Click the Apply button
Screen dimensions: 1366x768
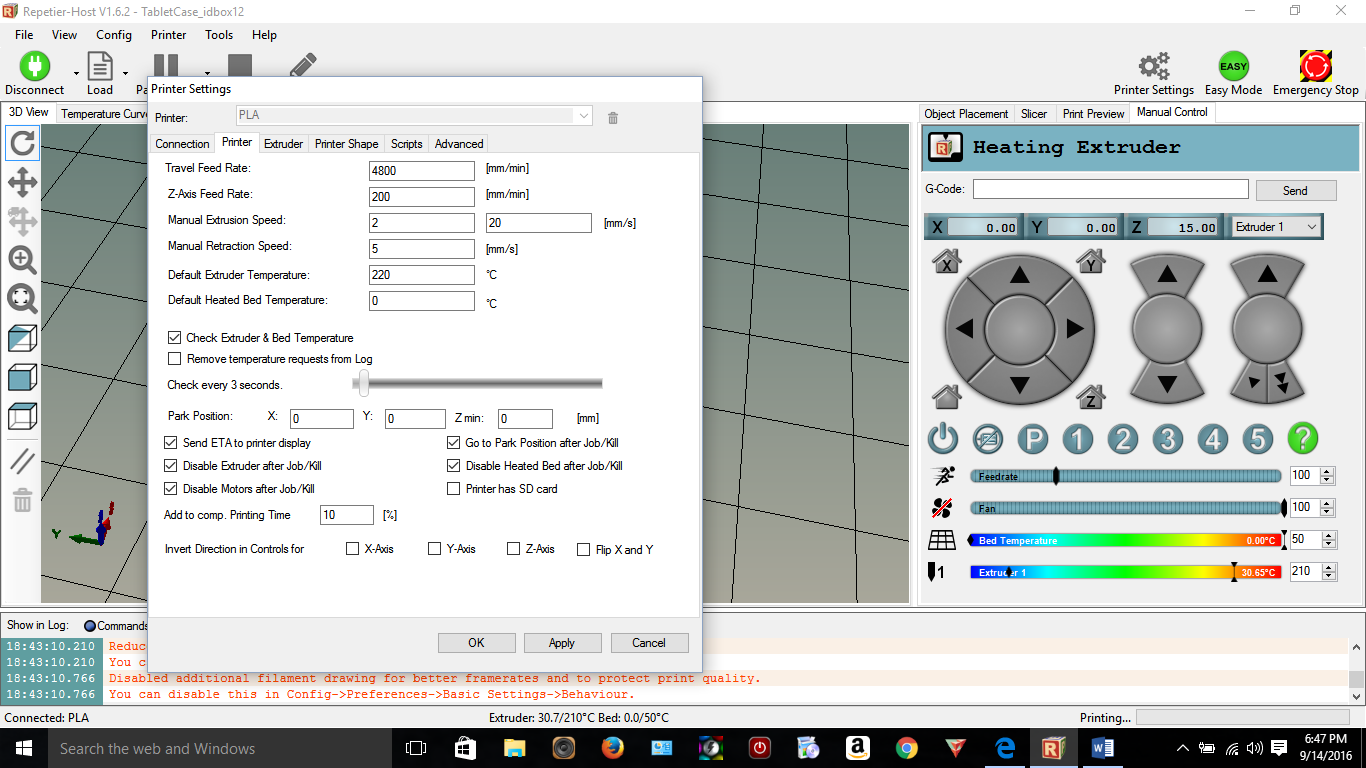point(562,643)
